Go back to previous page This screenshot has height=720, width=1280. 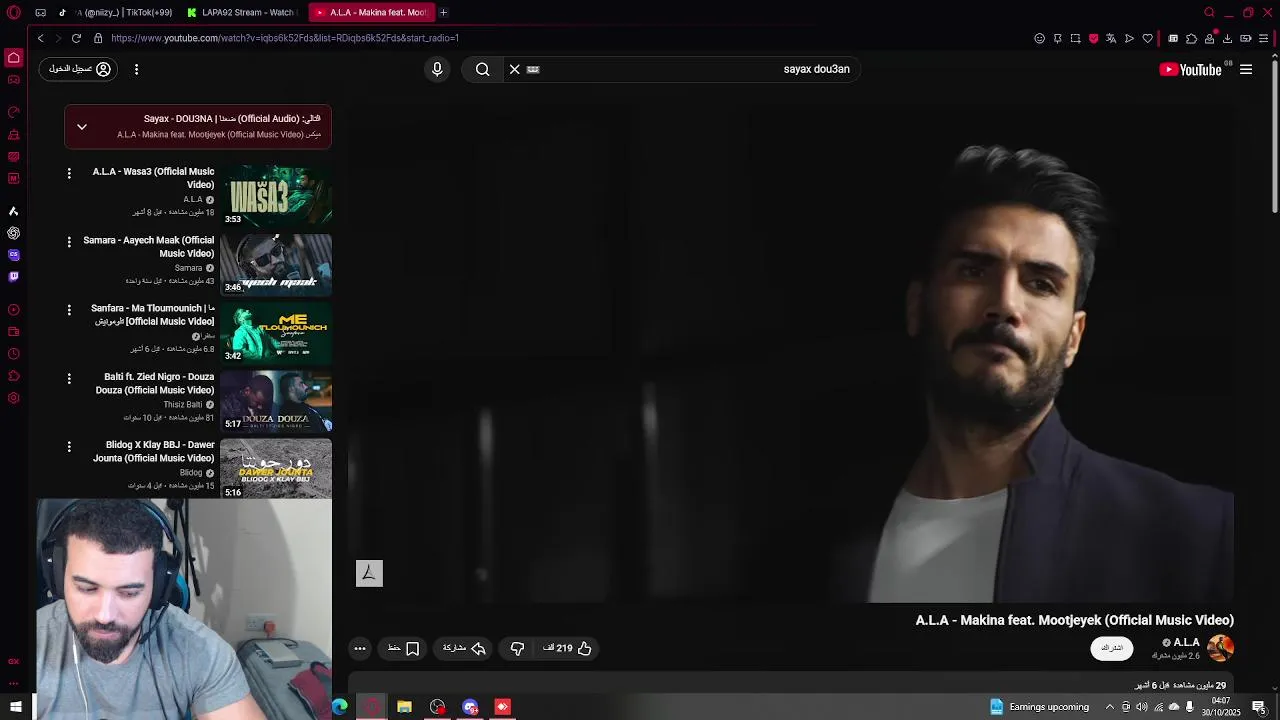(x=40, y=38)
